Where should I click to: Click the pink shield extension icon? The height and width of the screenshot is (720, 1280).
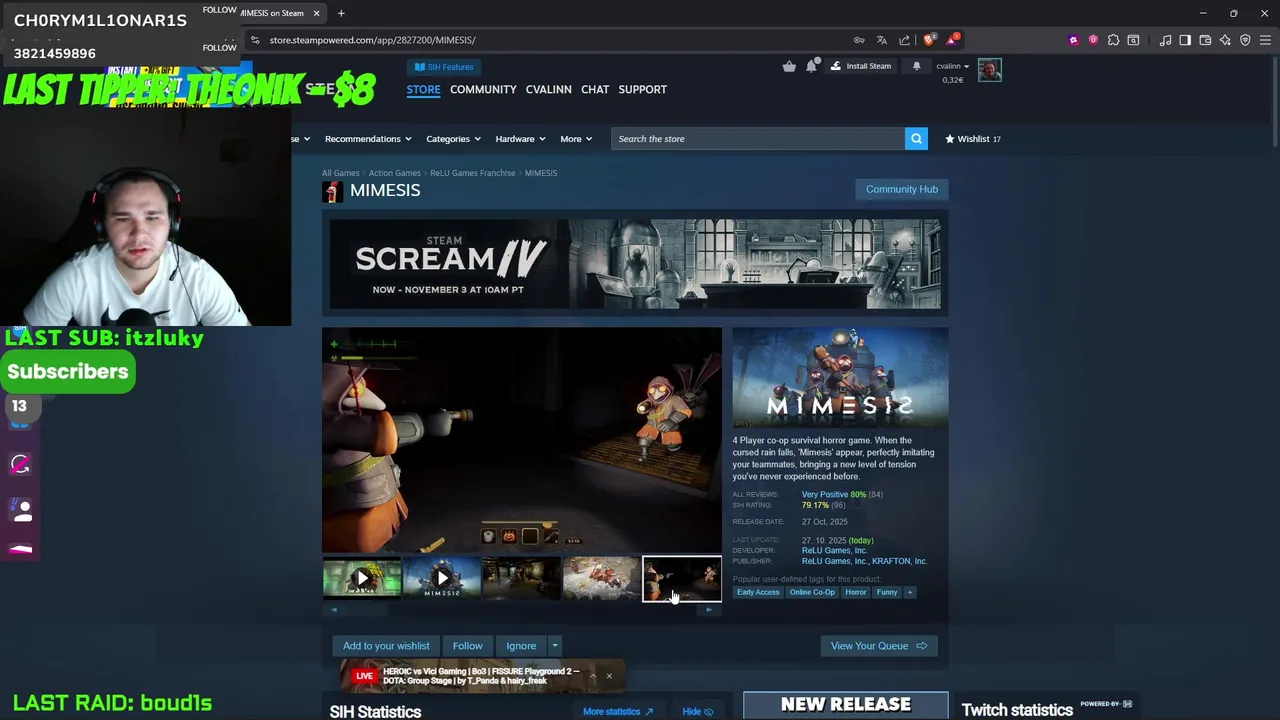tap(1093, 40)
